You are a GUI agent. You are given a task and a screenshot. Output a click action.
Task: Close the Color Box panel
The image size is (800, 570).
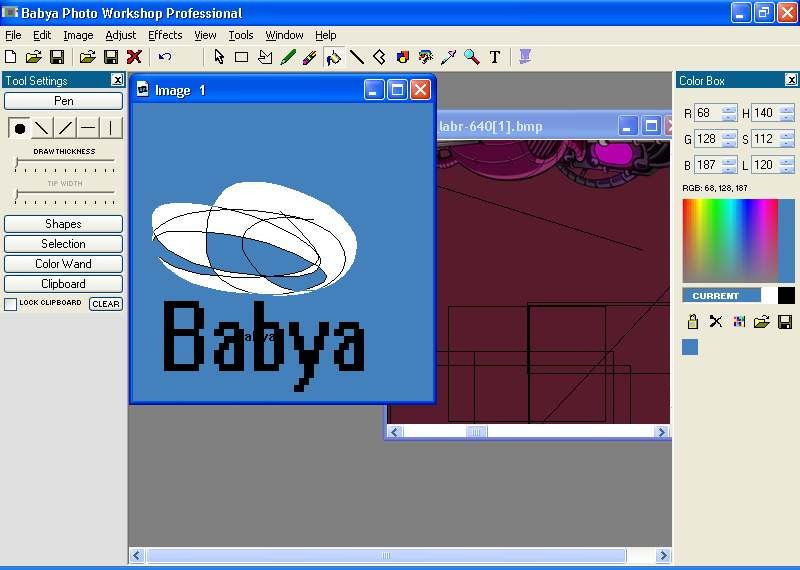pyautogui.click(x=791, y=80)
